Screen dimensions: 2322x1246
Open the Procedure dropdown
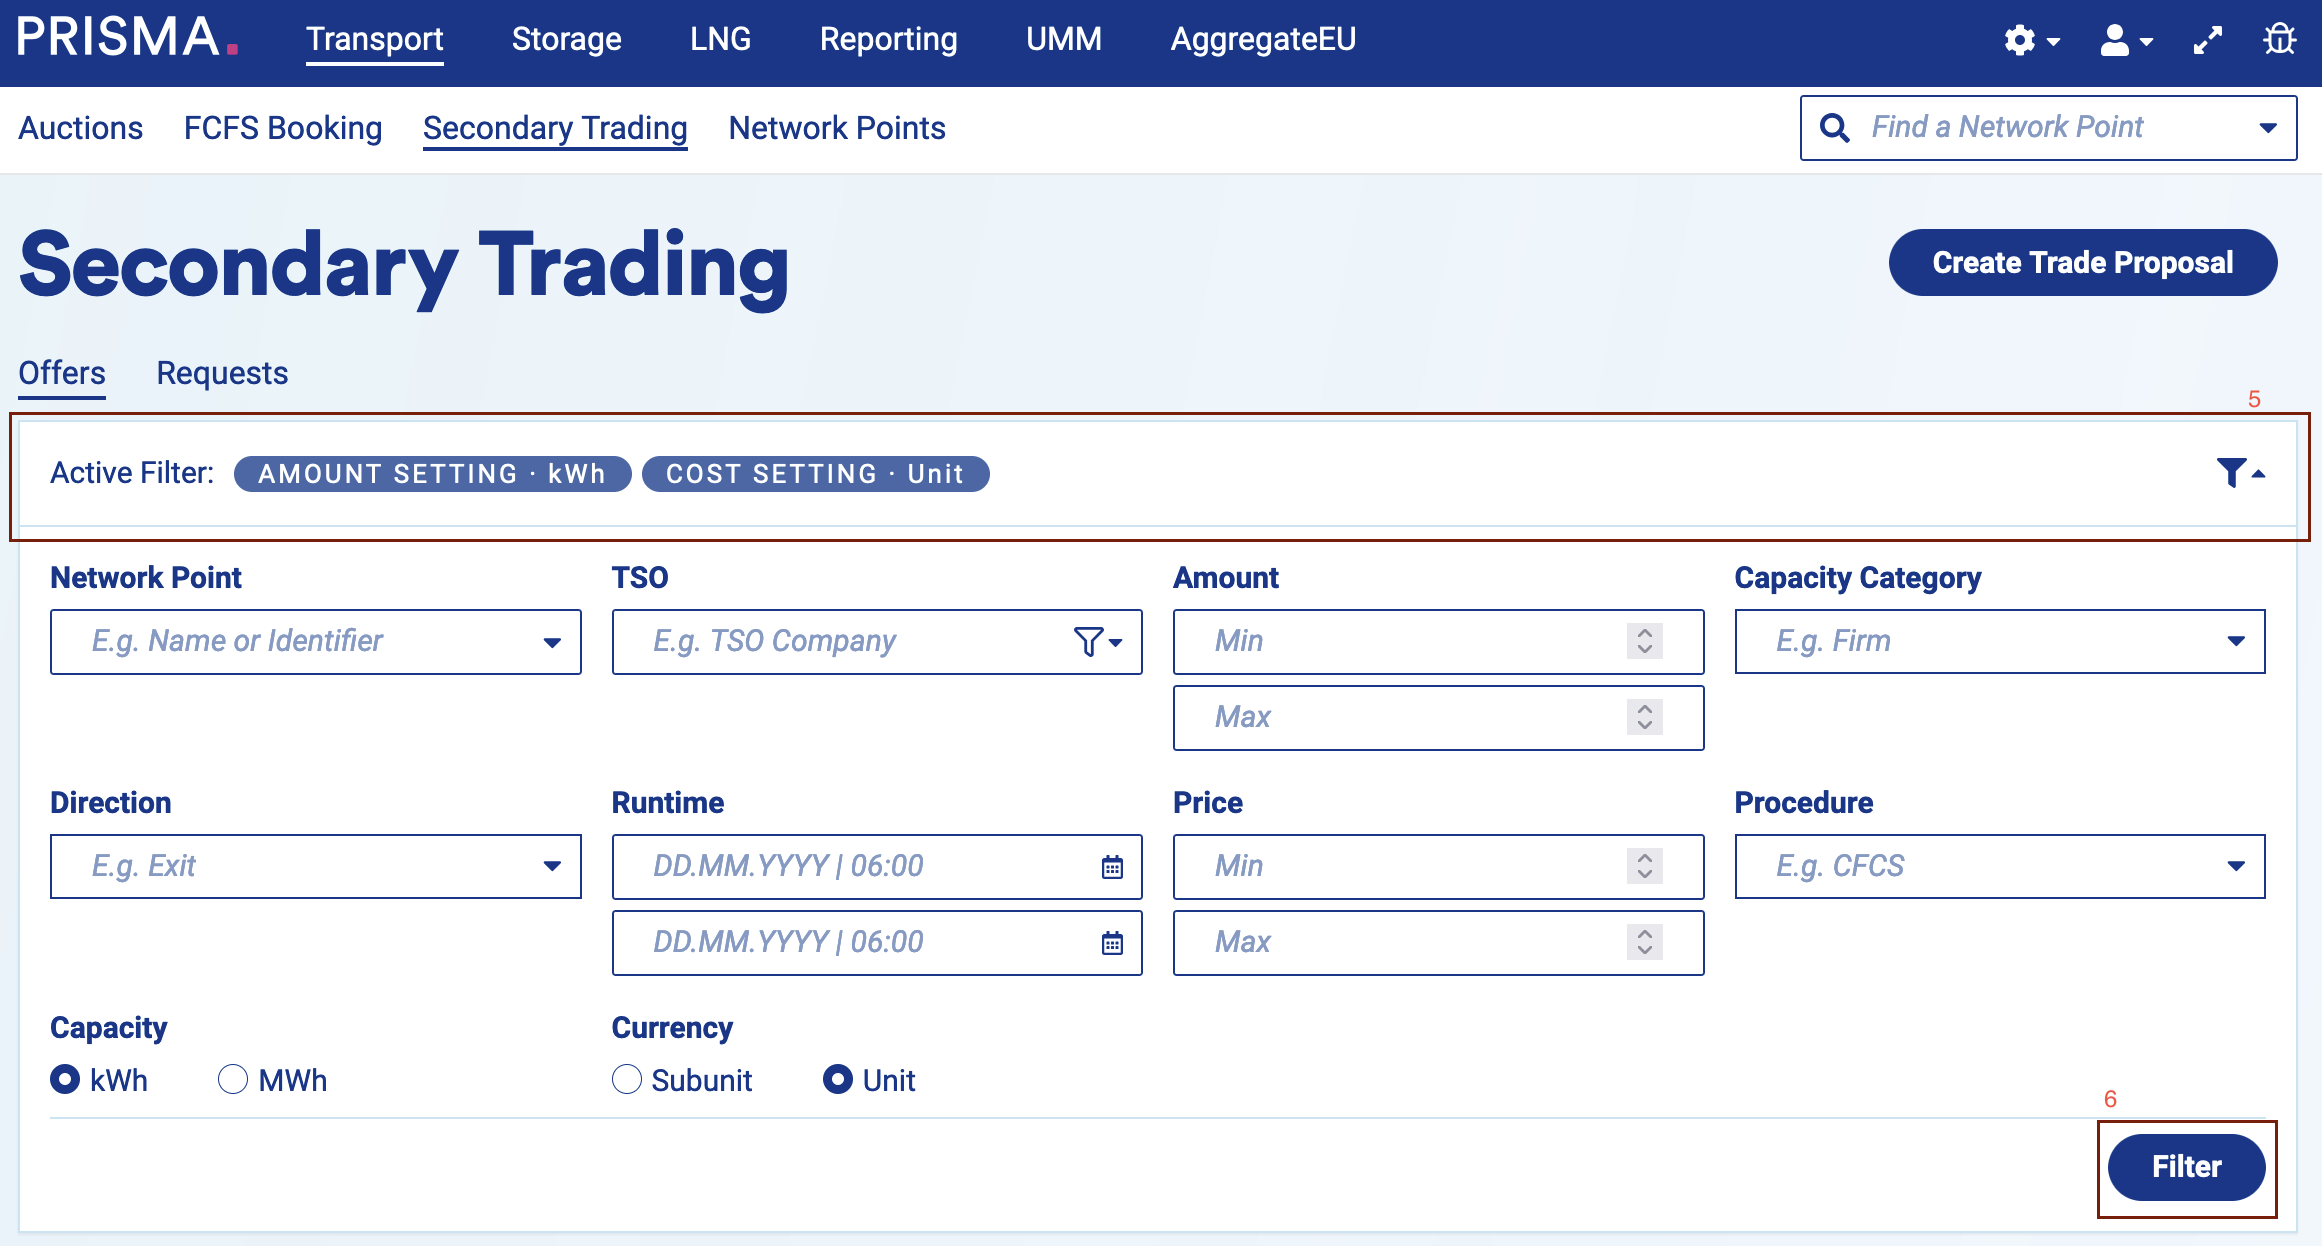(2236, 866)
